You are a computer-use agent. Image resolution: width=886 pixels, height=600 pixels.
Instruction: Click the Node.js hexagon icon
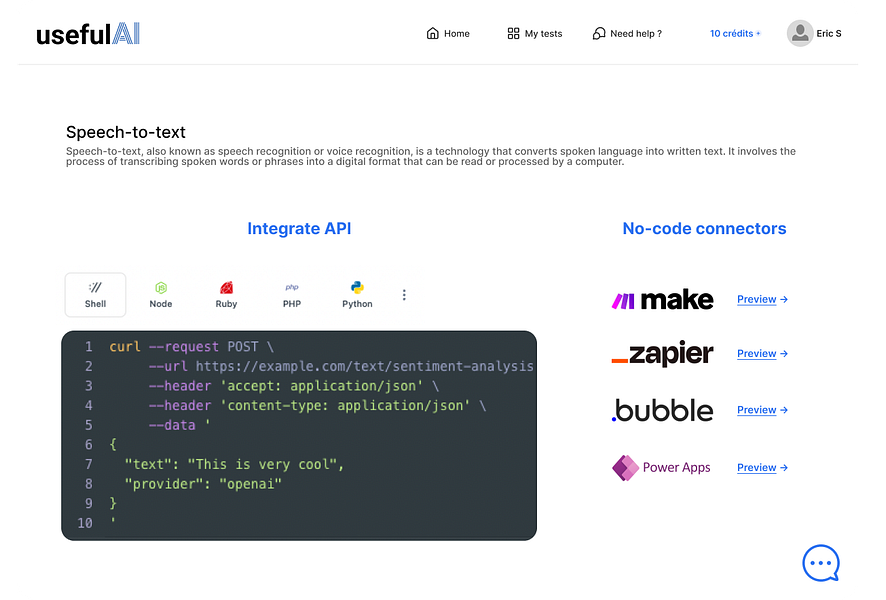click(x=161, y=288)
